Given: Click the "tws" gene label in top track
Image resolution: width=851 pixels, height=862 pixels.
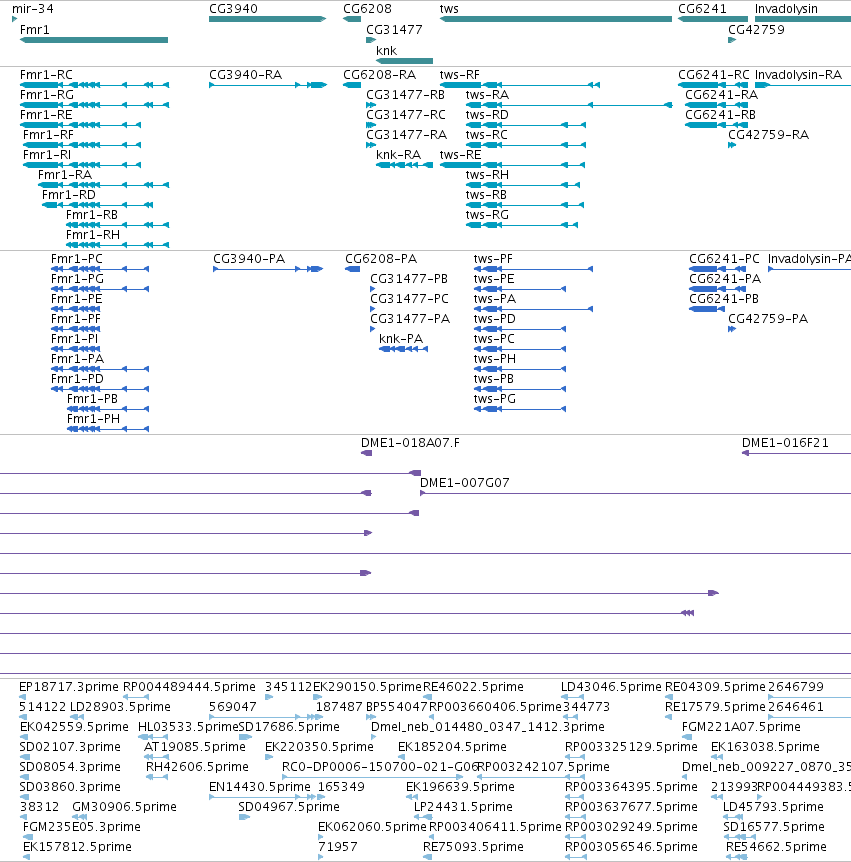Looking at the screenshot, I should tap(449, 9).
